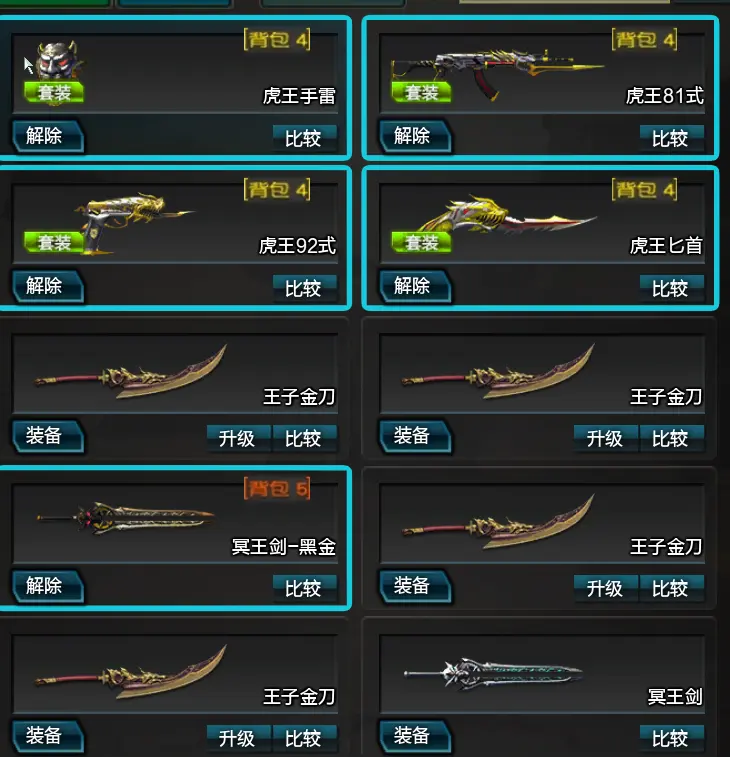Click 王子金刀 thumbnail right of 冥王剑-黑金
The image size is (730, 757).
(x=498, y=522)
